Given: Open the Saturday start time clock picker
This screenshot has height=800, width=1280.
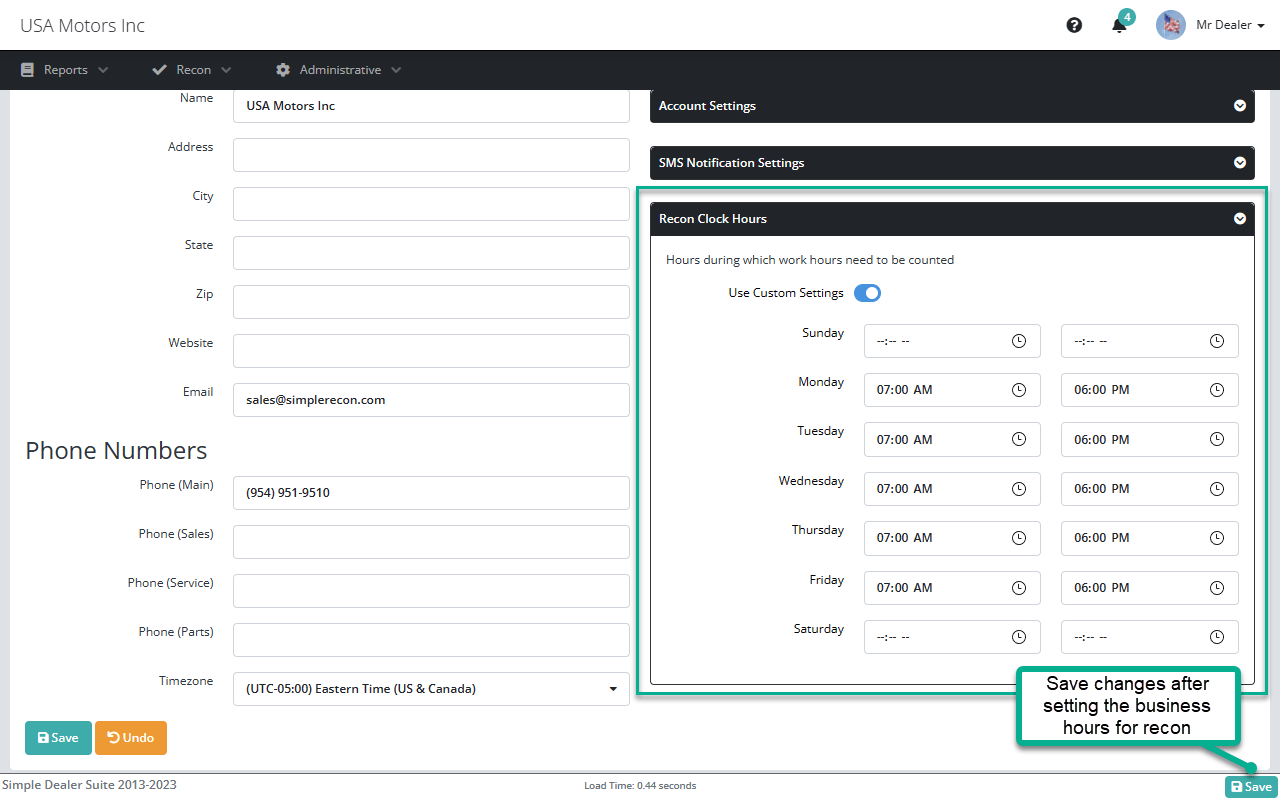Looking at the screenshot, I should pyautogui.click(x=1019, y=637).
